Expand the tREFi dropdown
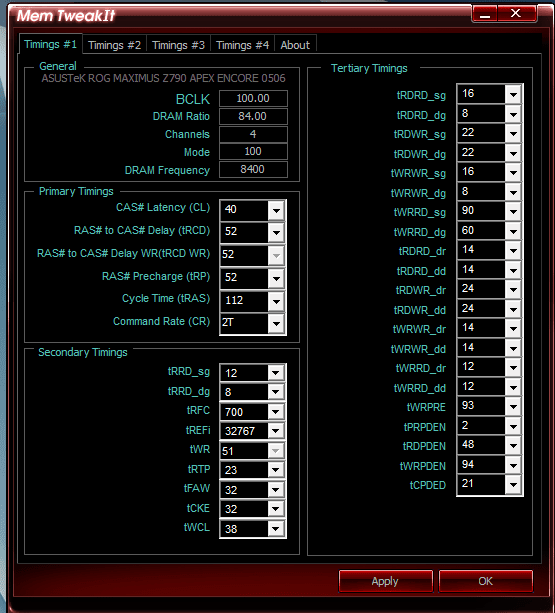 click(276, 431)
